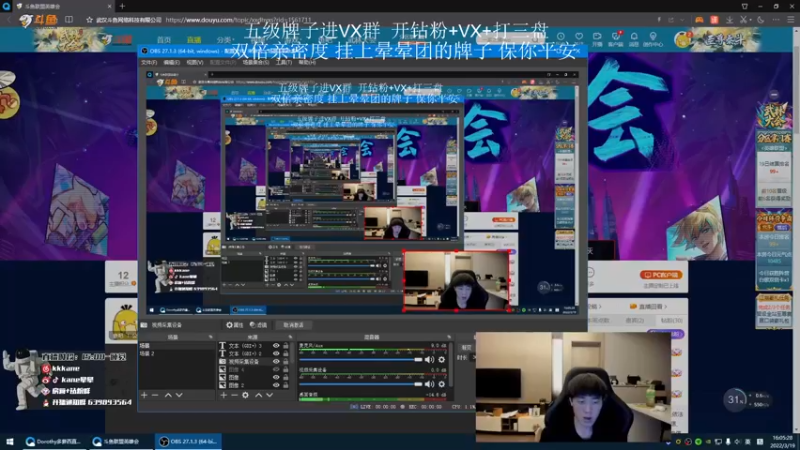Pop out the Sources dock icon
The height and width of the screenshot is (450, 800).
290,337
